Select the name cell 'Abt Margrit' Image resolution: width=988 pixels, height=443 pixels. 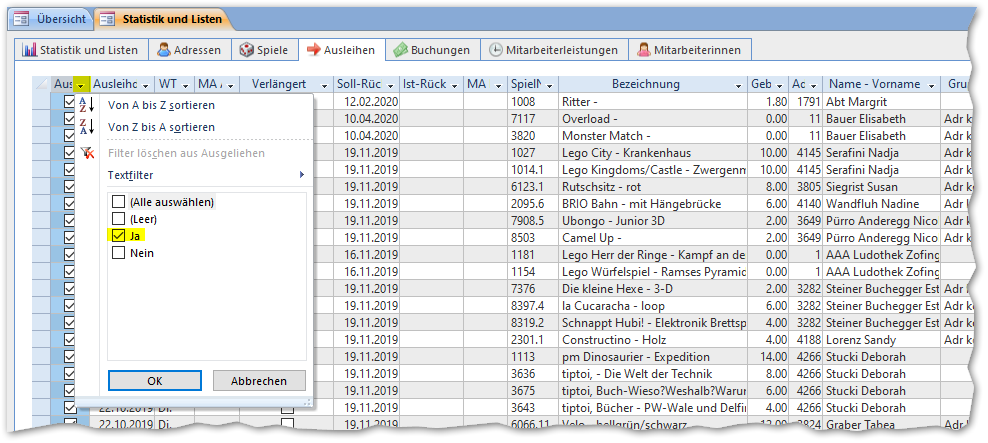click(881, 101)
